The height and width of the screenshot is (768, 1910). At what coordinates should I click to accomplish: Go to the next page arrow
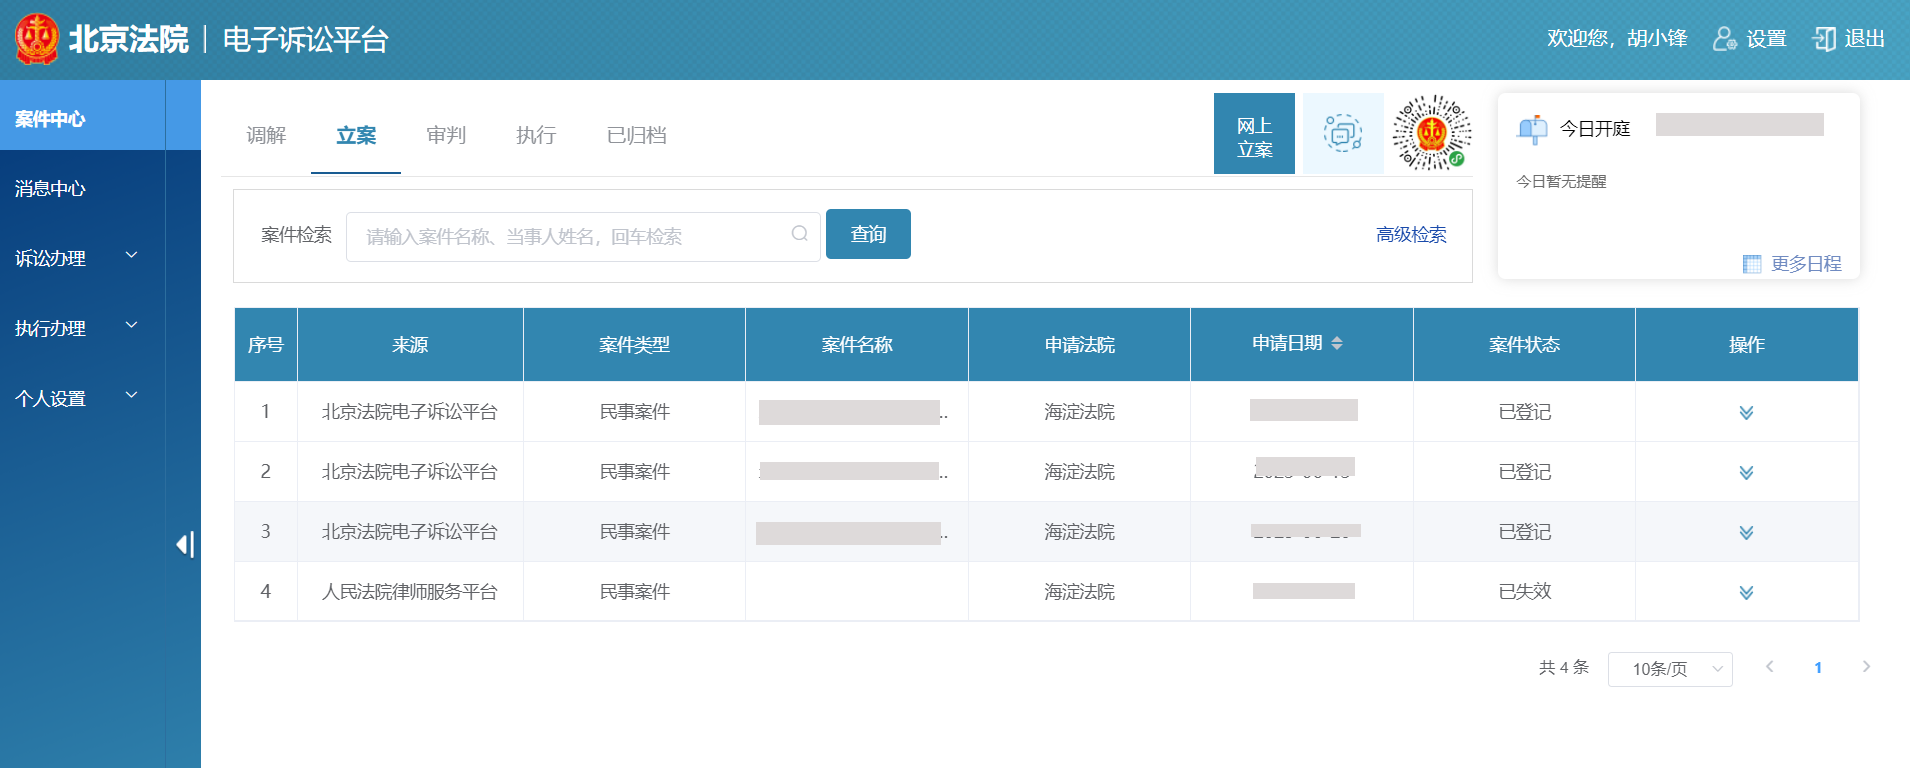point(1865,667)
